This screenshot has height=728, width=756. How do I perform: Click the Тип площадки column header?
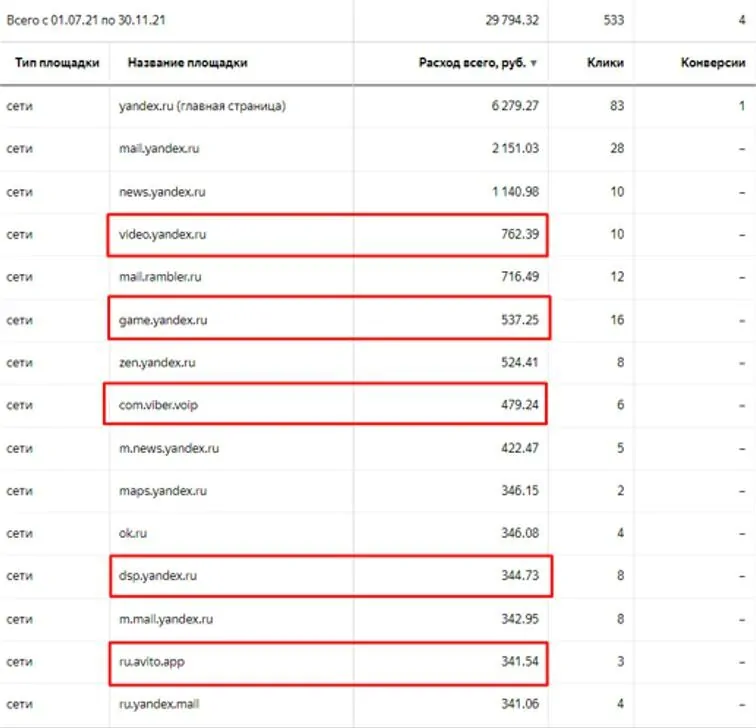tap(57, 63)
